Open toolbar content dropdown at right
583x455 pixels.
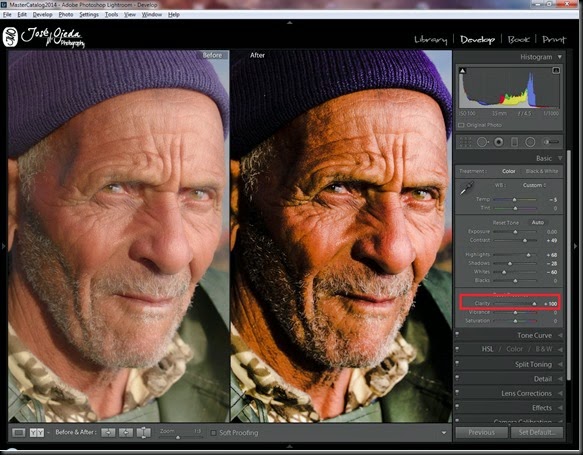coord(444,433)
